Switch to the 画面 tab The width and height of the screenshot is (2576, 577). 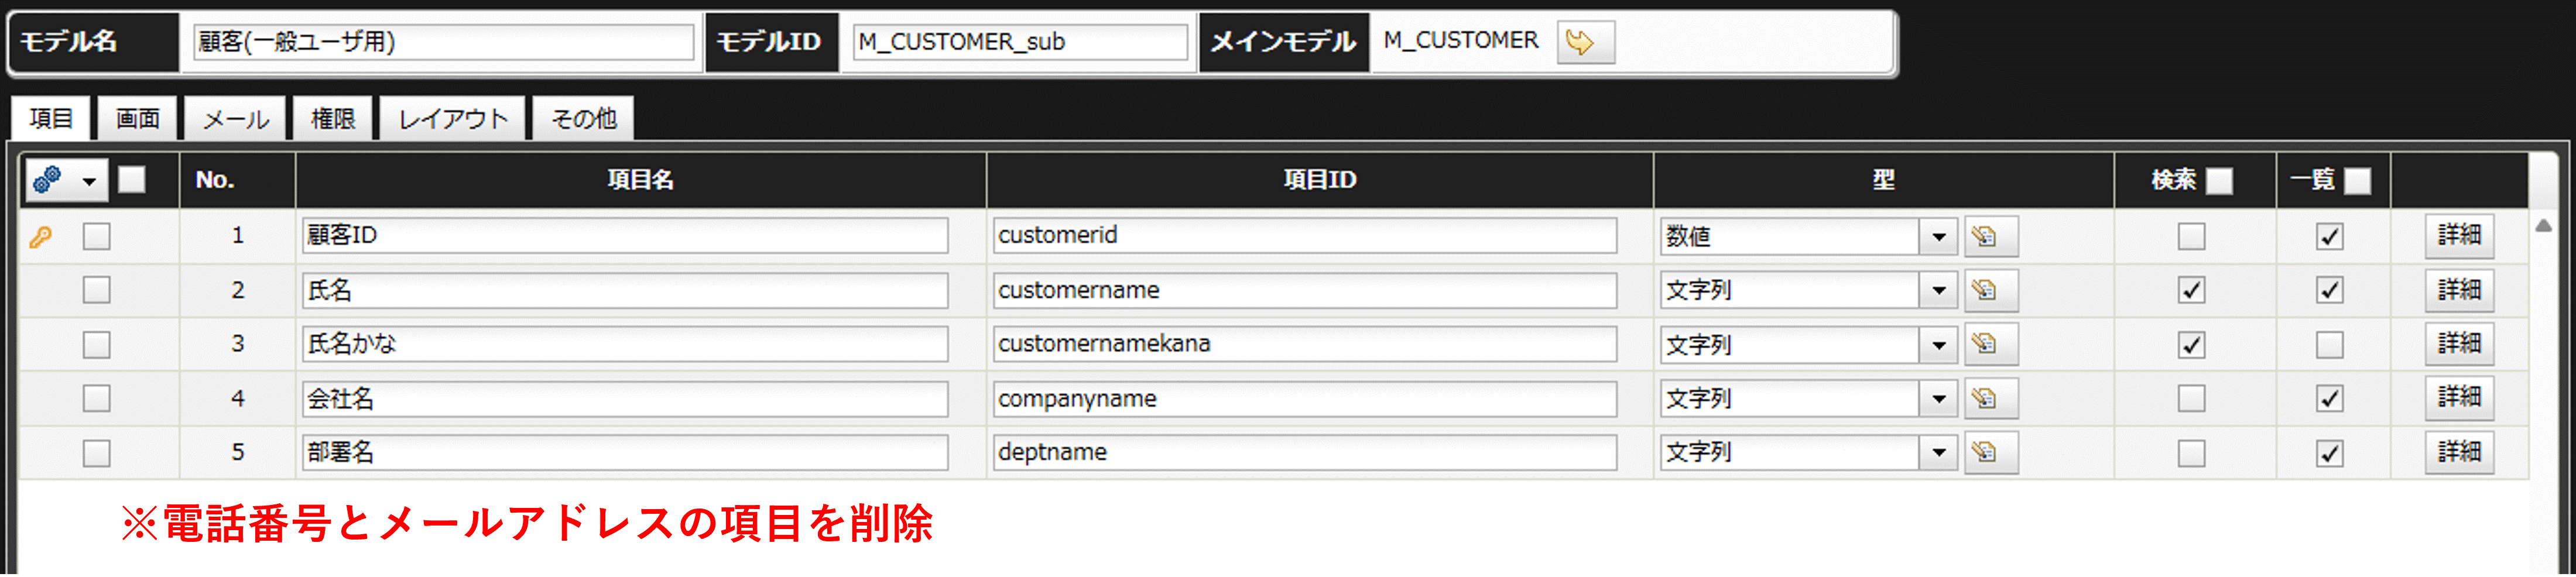pyautogui.click(x=137, y=119)
